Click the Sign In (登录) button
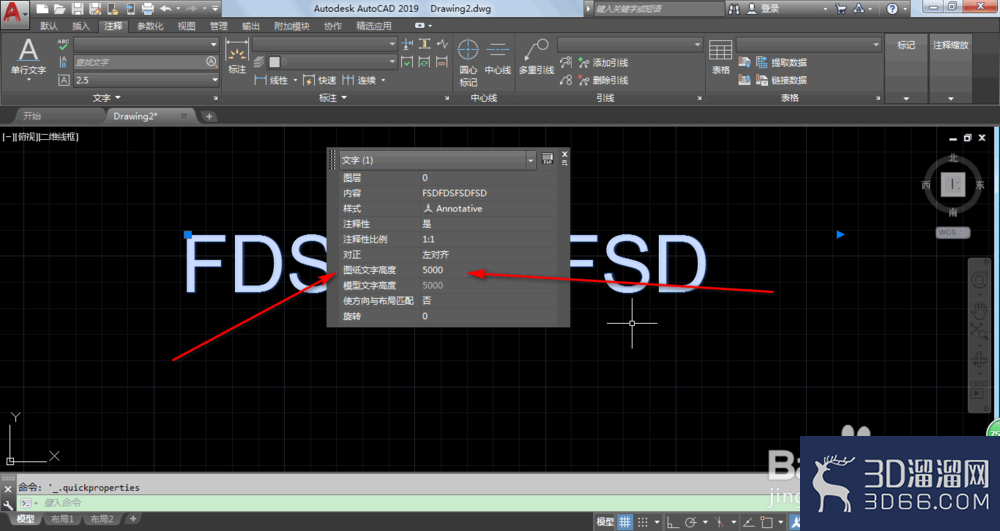The image size is (1000, 531). click(x=763, y=9)
